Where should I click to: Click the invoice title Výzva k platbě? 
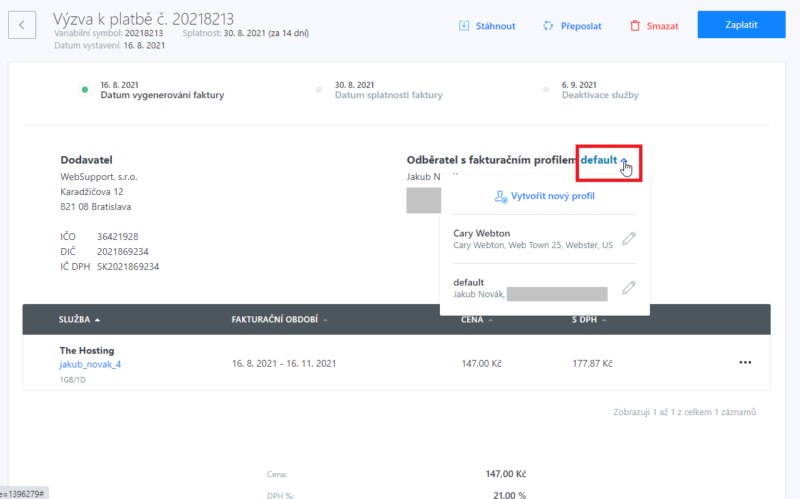tap(143, 19)
